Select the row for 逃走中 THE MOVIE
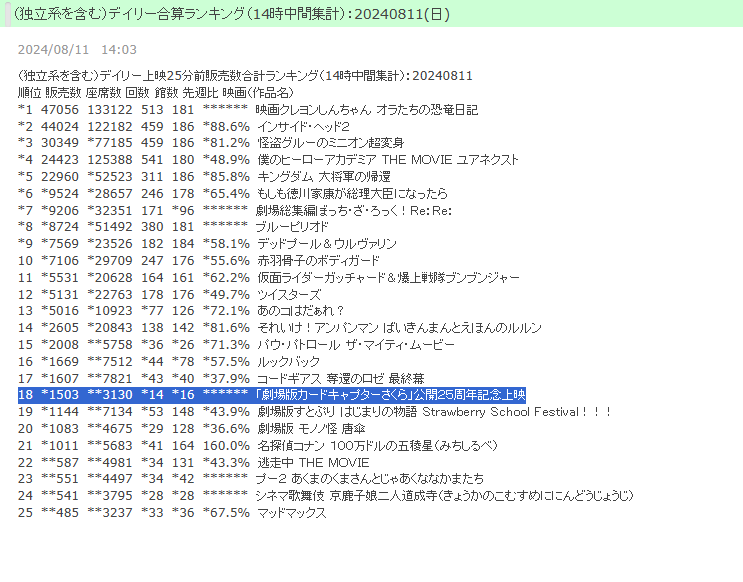This screenshot has width=743, height=582. click(194, 463)
